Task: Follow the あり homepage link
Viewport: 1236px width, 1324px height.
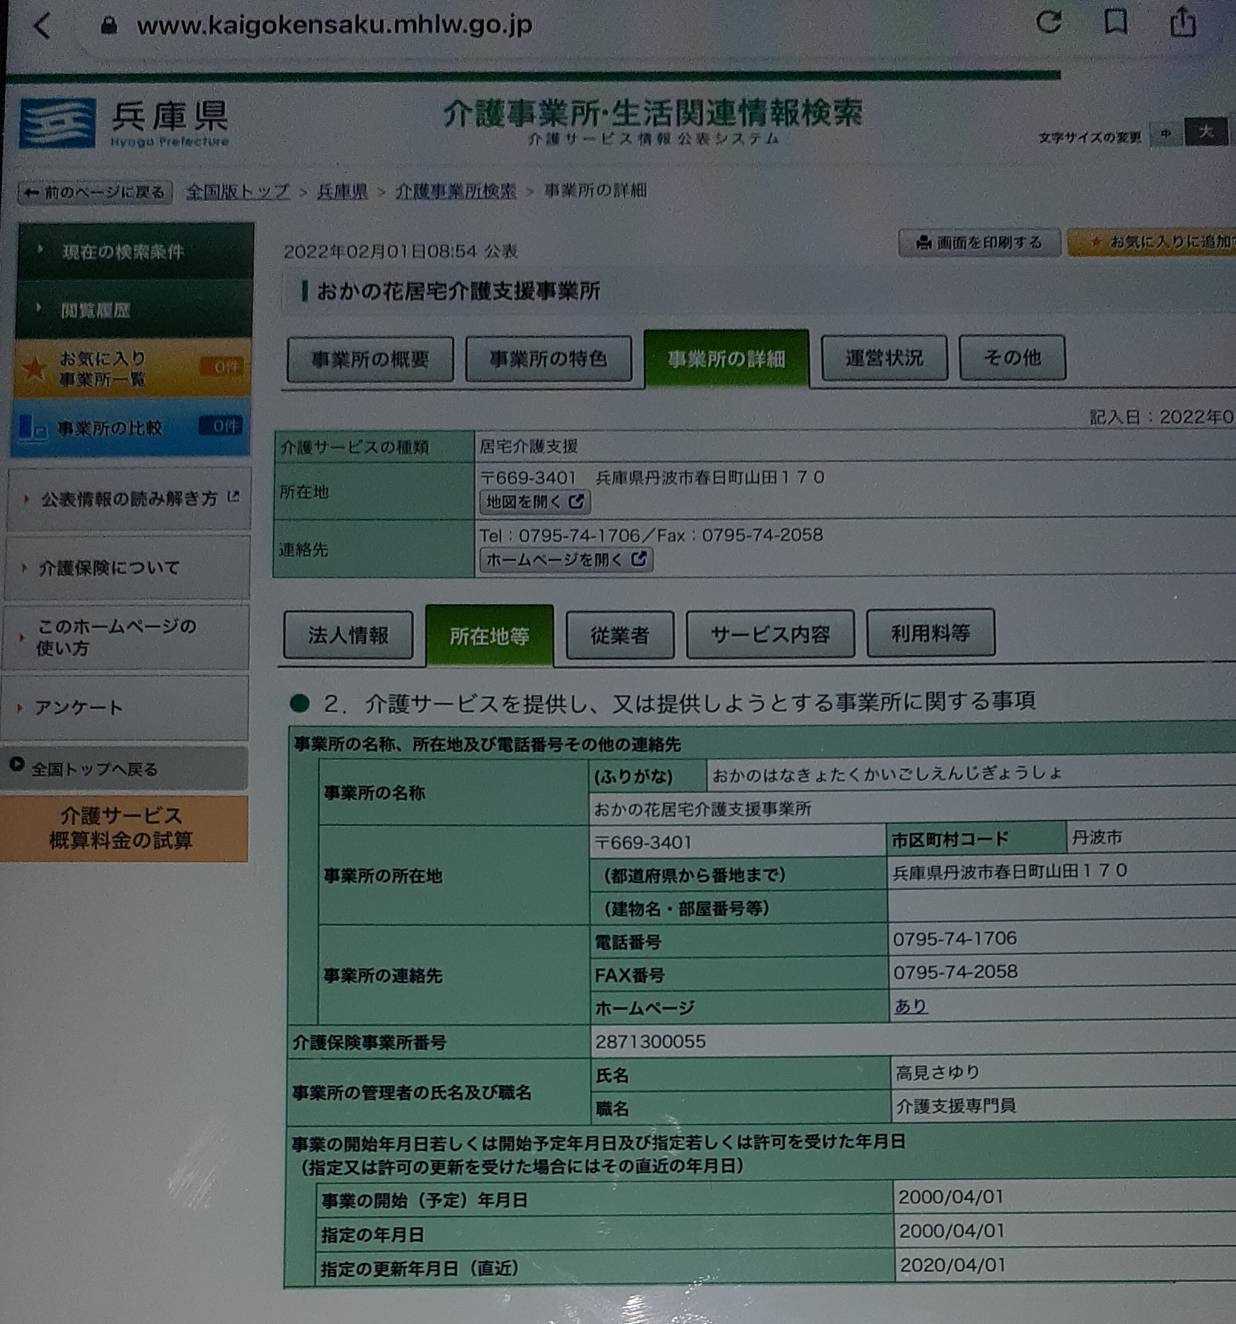Action: pyautogui.click(x=910, y=1006)
